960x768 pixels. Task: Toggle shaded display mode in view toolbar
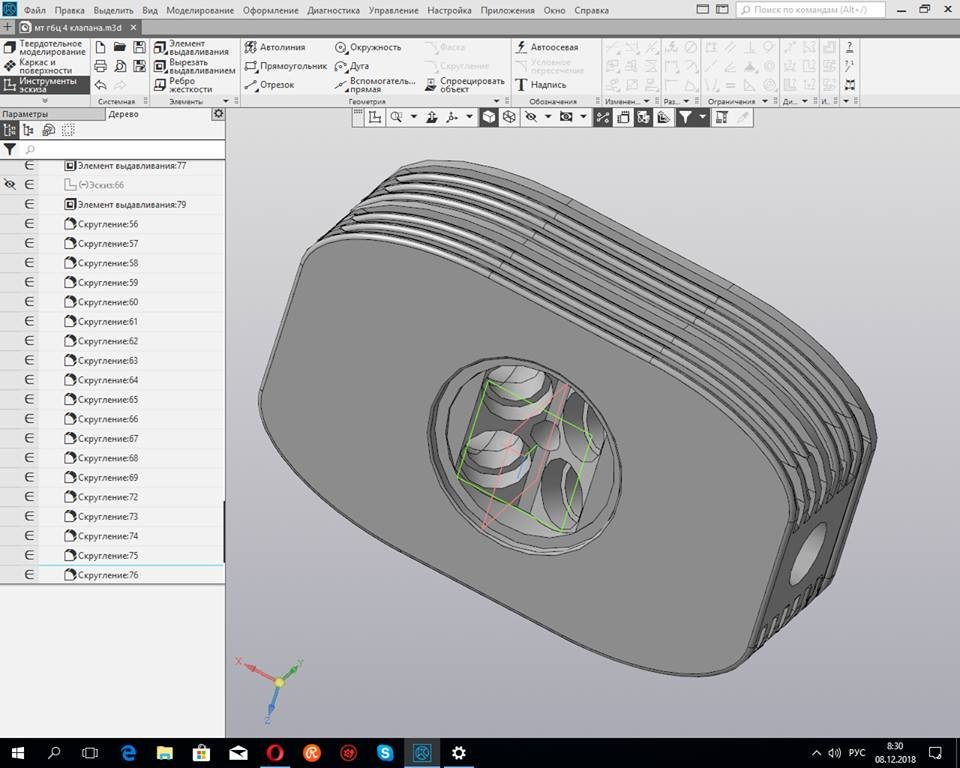(x=488, y=117)
